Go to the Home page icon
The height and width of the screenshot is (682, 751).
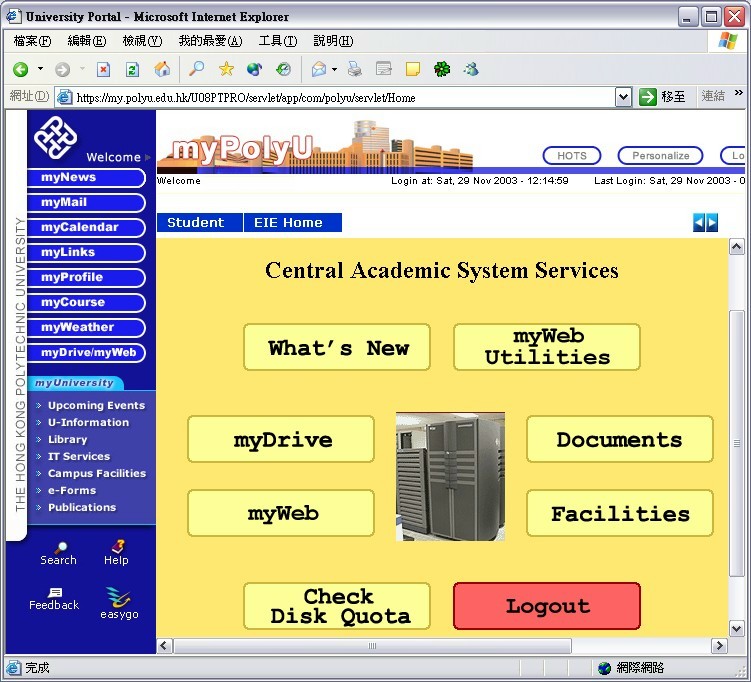[162, 69]
